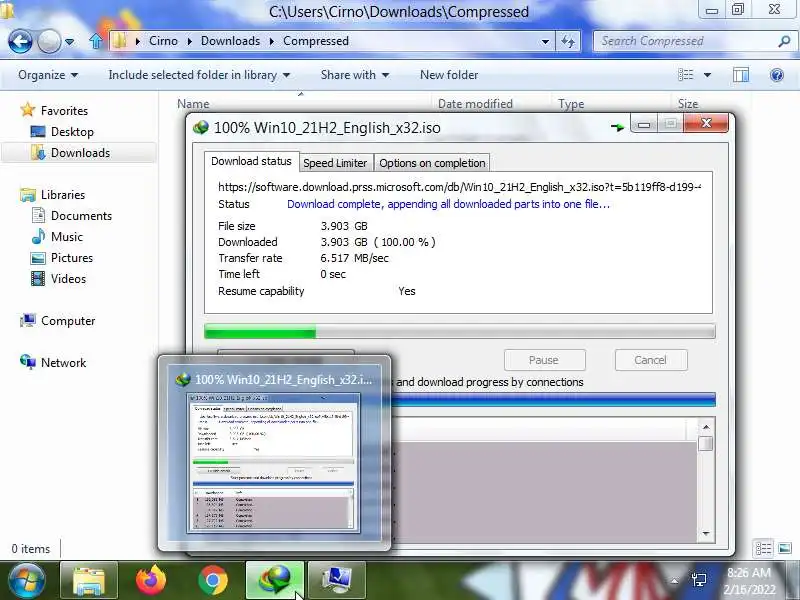This screenshot has width=800, height=600.
Task: Open Explorer help icon
Action: [777, 76]
